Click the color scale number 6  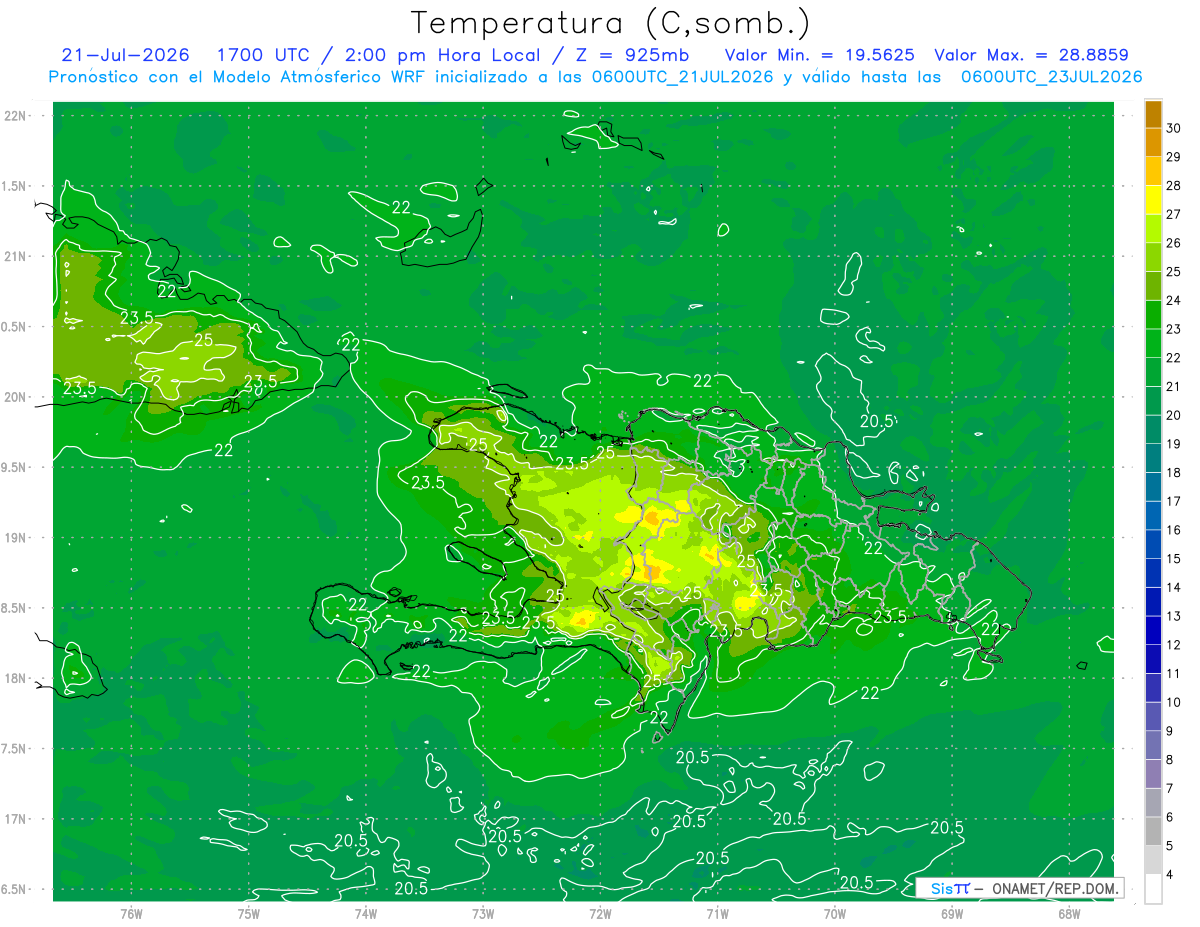1172,818
